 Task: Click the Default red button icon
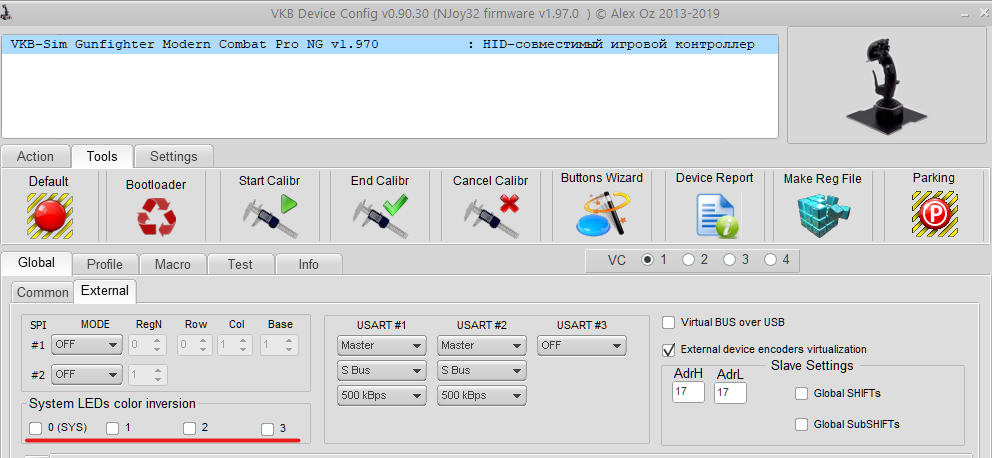pyautogui.click(x=49, y=215)
